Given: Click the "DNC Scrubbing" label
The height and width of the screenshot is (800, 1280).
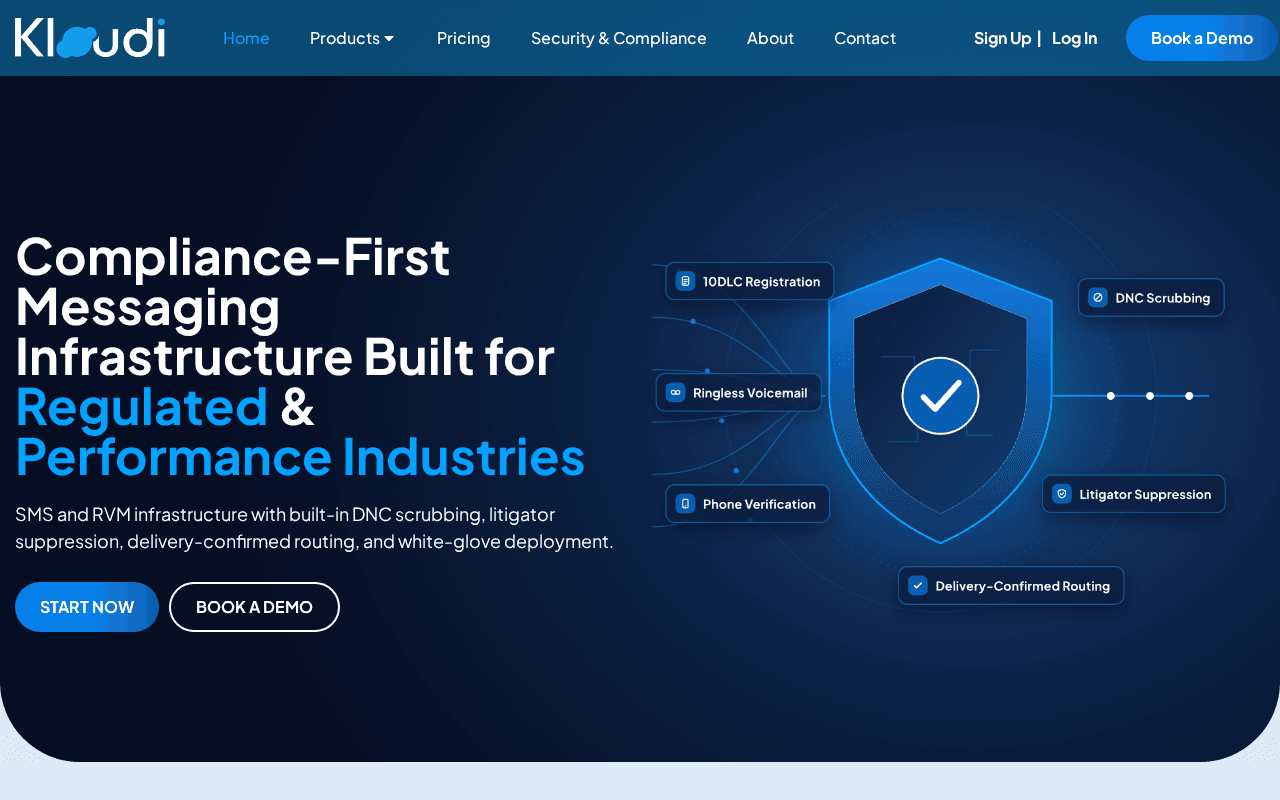Looking at the screenshot, I should point(1163,298).
